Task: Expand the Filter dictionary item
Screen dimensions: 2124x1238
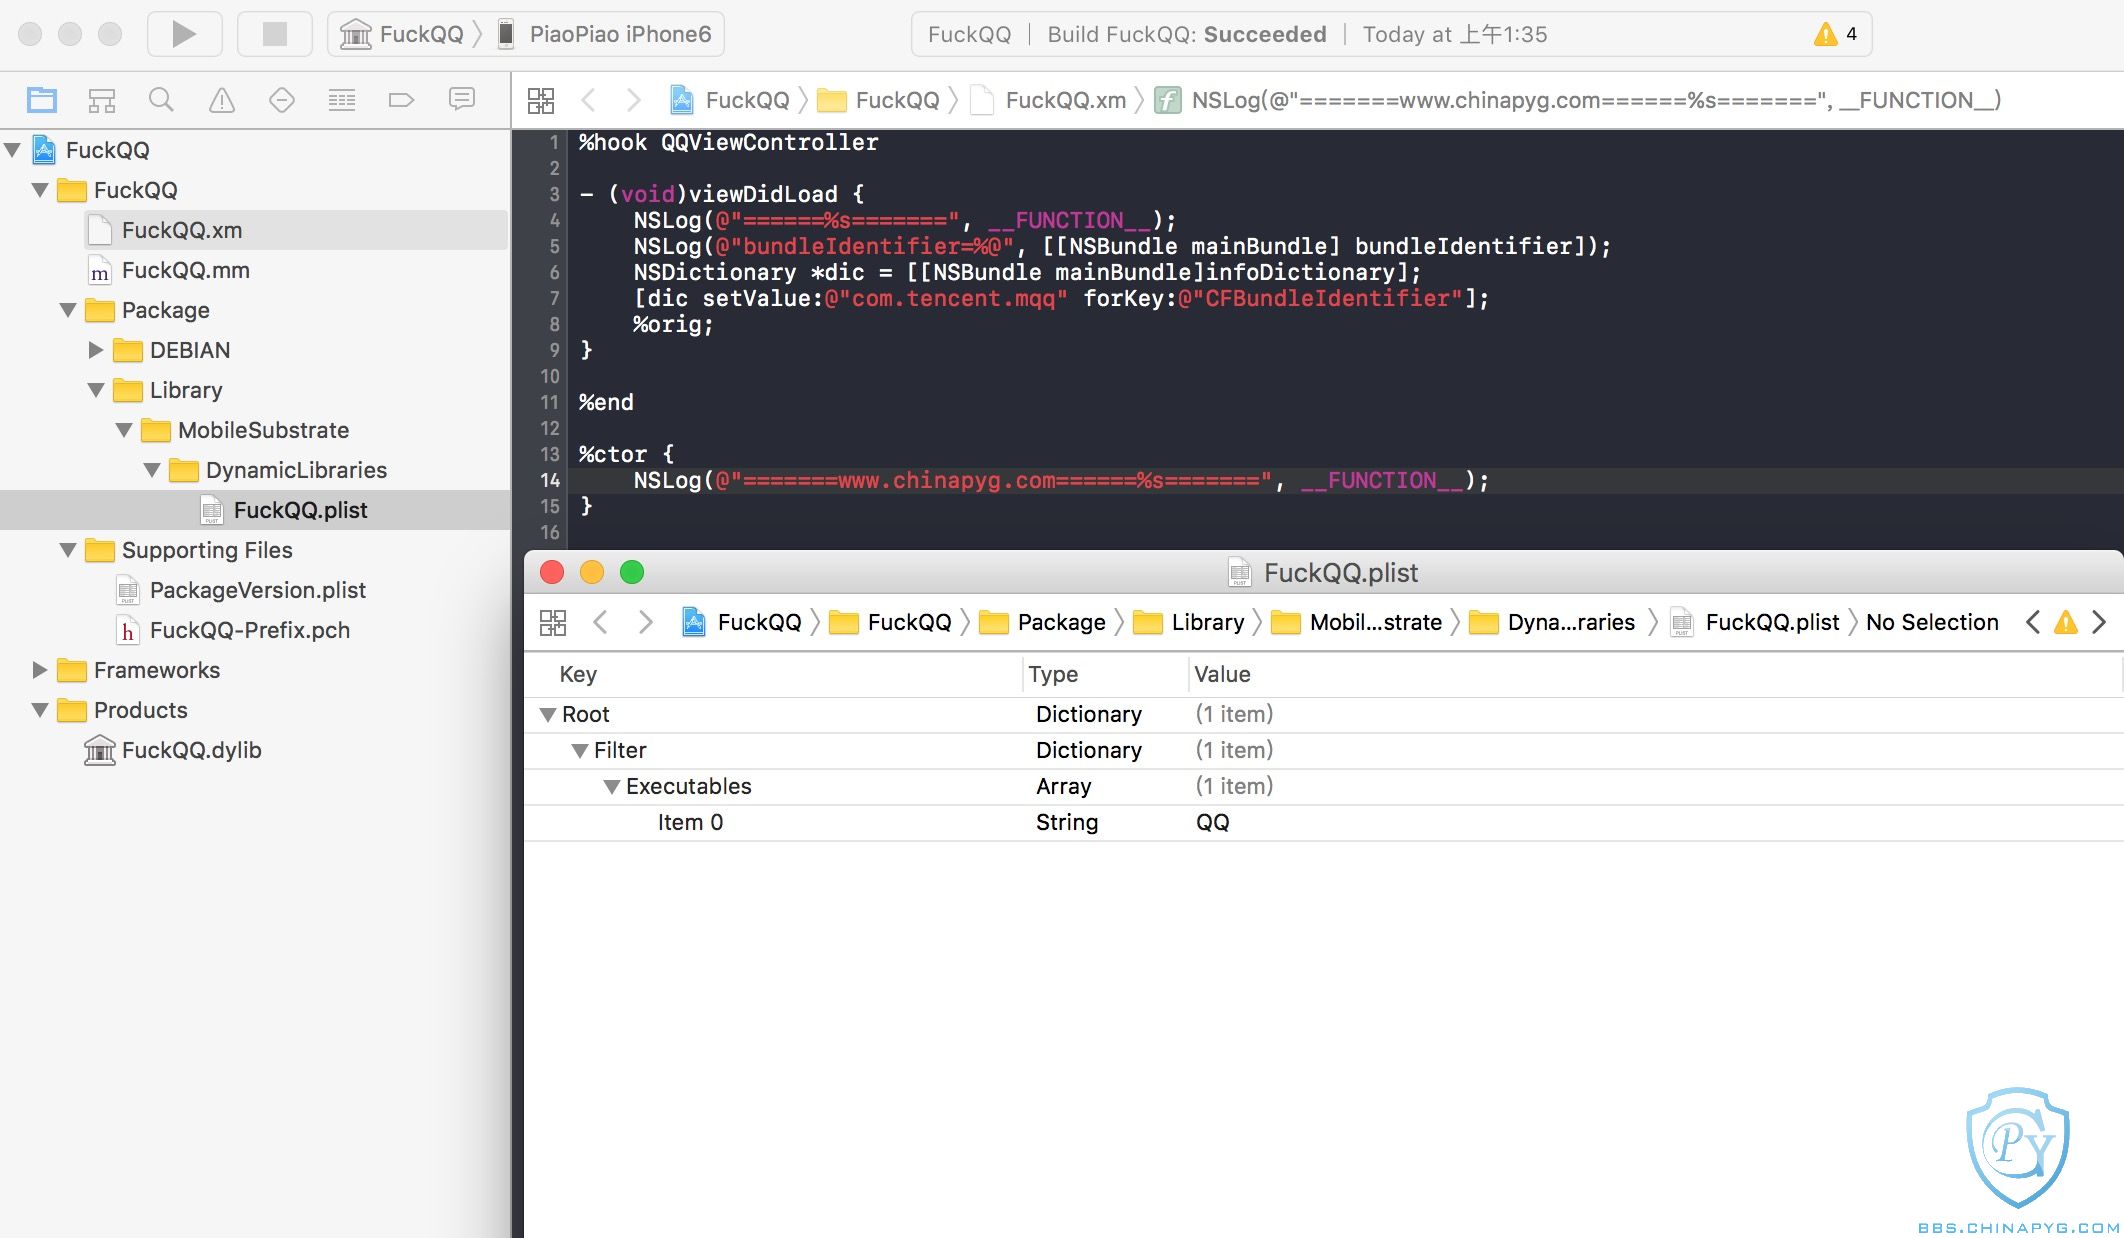Action: point(579,750)
